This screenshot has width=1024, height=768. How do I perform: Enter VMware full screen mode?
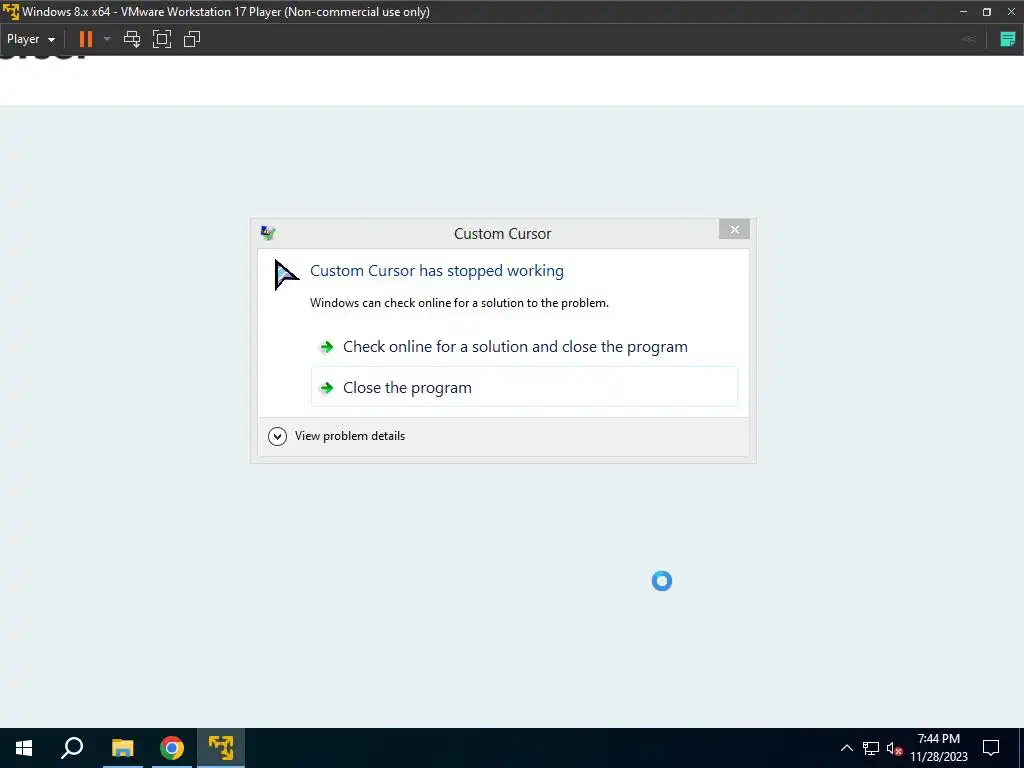pyautogui.click(x=162, y=39)
